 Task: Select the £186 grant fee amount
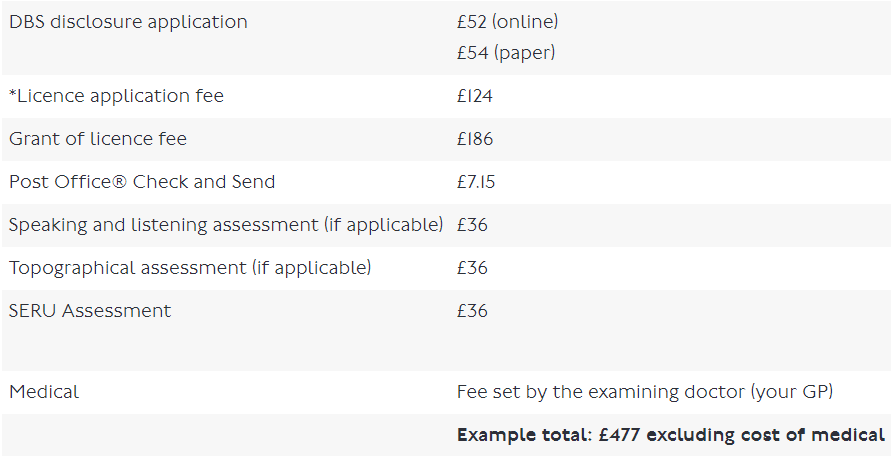click(475, 139)
